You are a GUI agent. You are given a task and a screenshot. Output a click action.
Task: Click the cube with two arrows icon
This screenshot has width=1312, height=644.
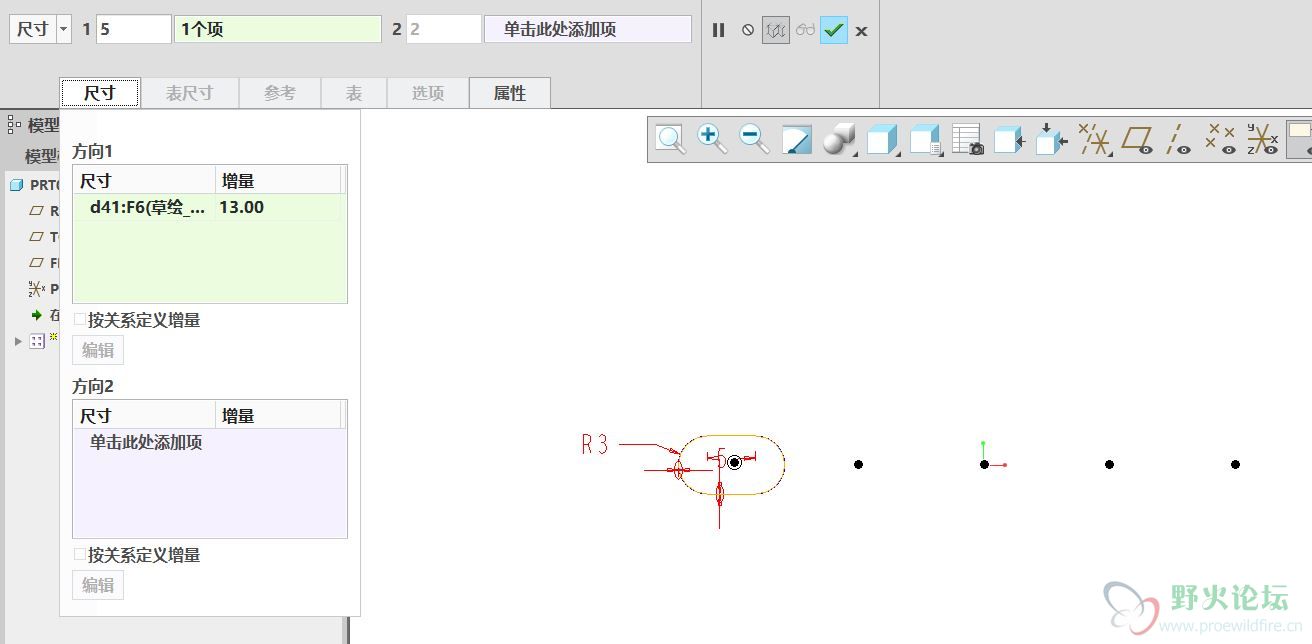click(x=1051, y=139)
